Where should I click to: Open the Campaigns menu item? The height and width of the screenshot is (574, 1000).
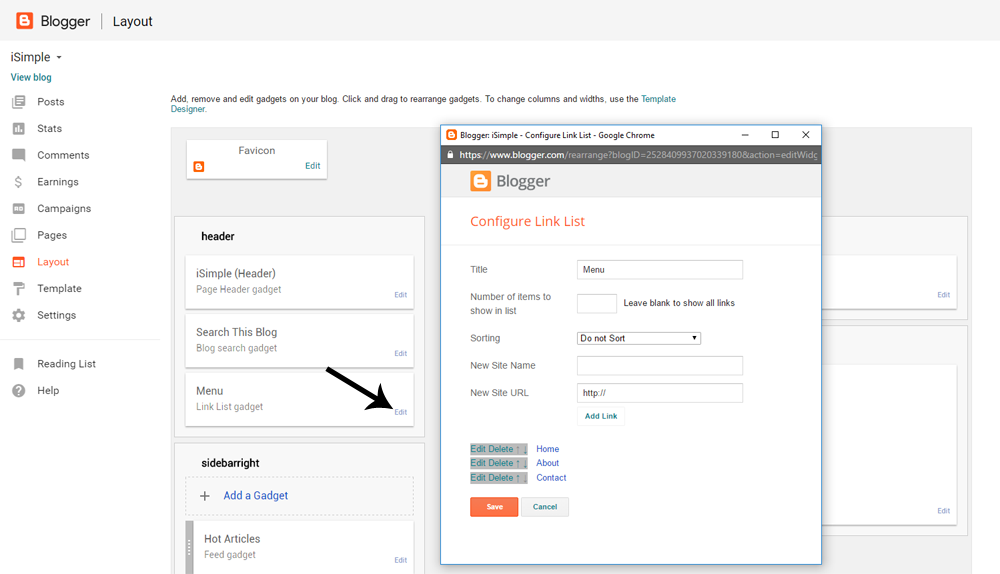64,209
